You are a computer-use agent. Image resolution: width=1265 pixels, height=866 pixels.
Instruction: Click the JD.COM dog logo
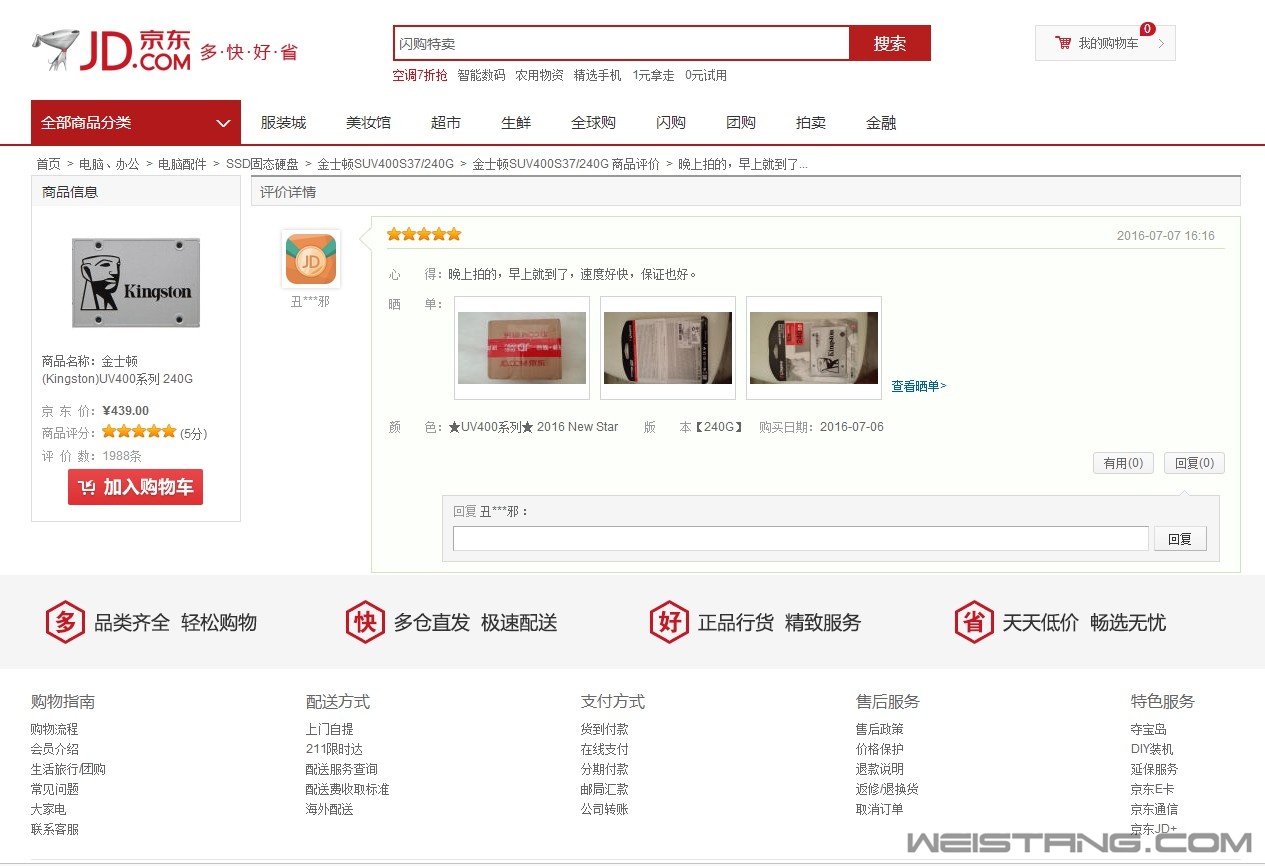[x=110, y=50]
